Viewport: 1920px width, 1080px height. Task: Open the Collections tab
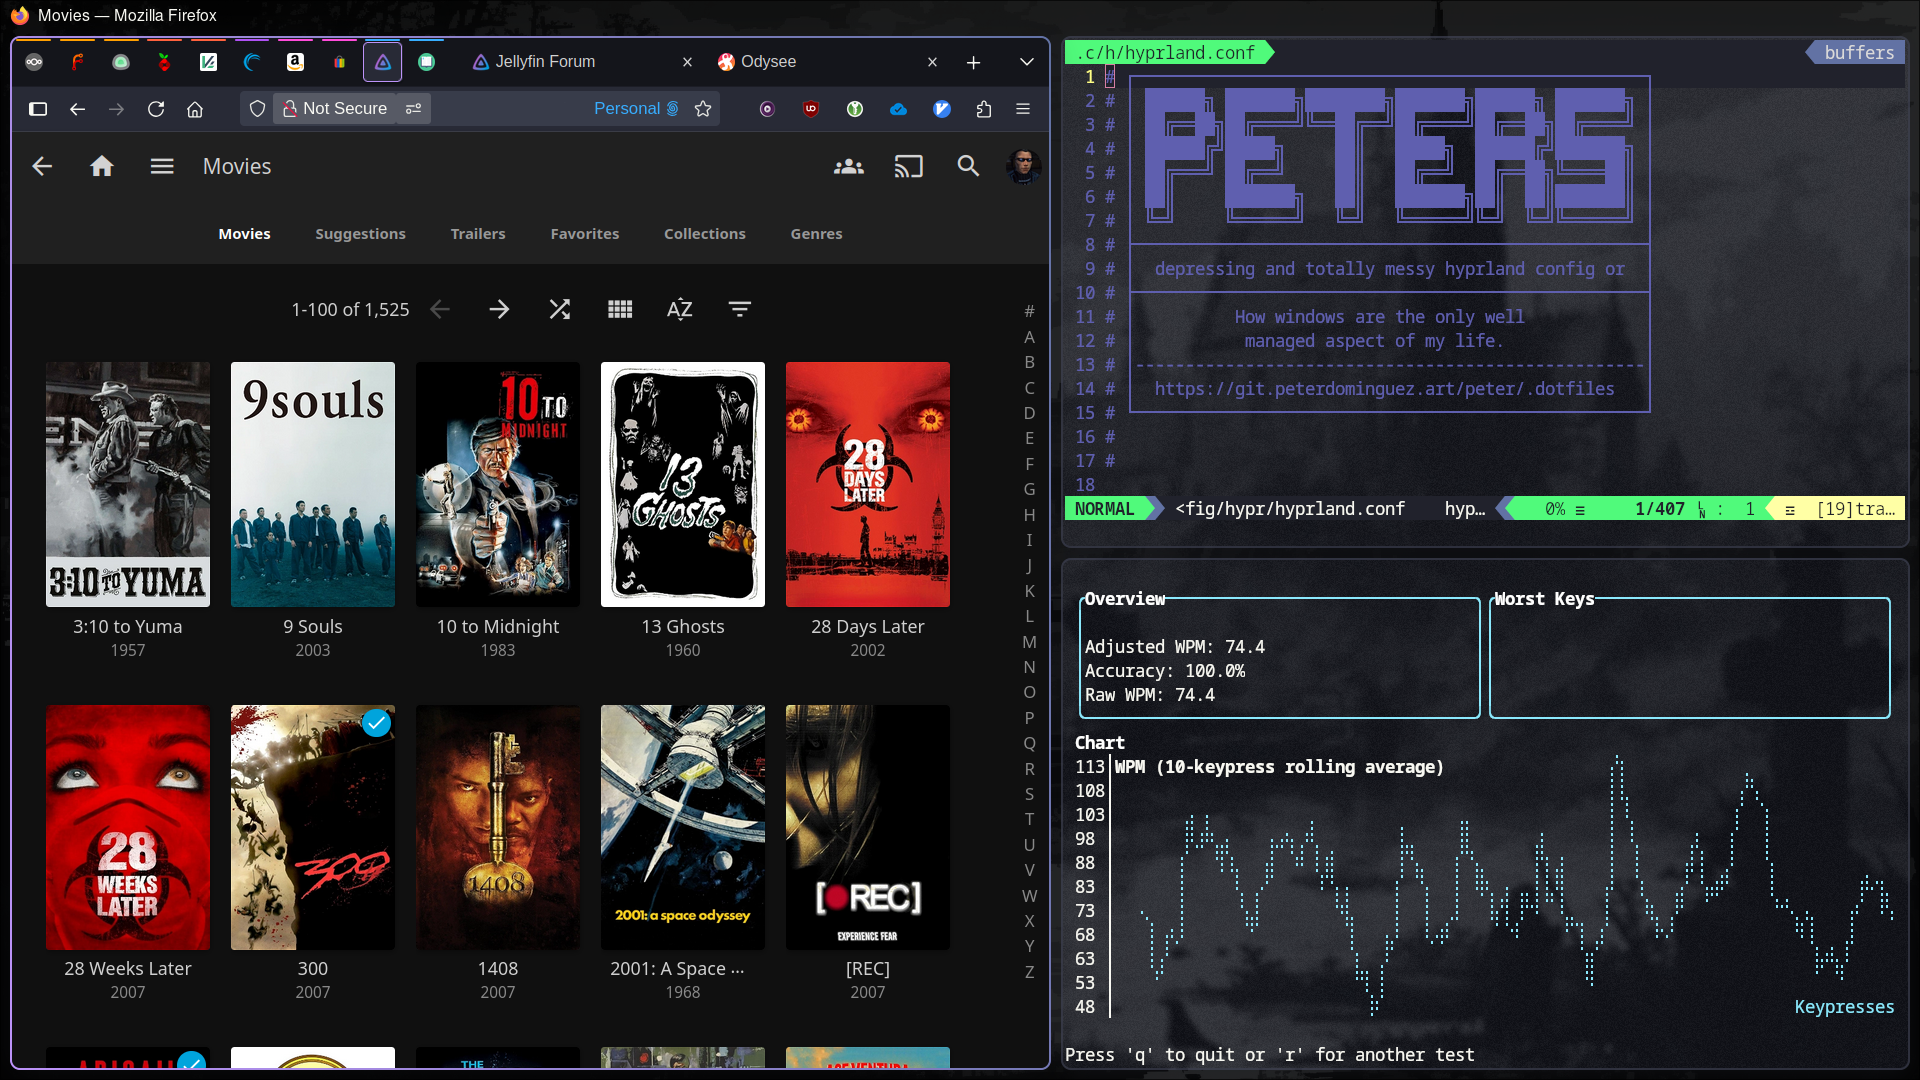705,234
